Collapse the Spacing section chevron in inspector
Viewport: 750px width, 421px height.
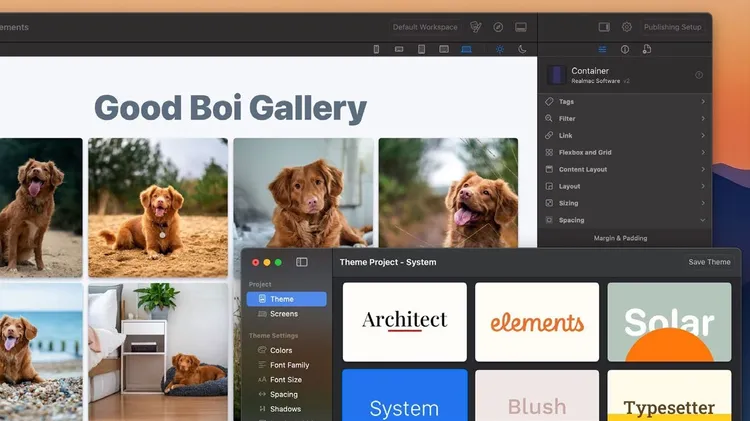[703, 220]
